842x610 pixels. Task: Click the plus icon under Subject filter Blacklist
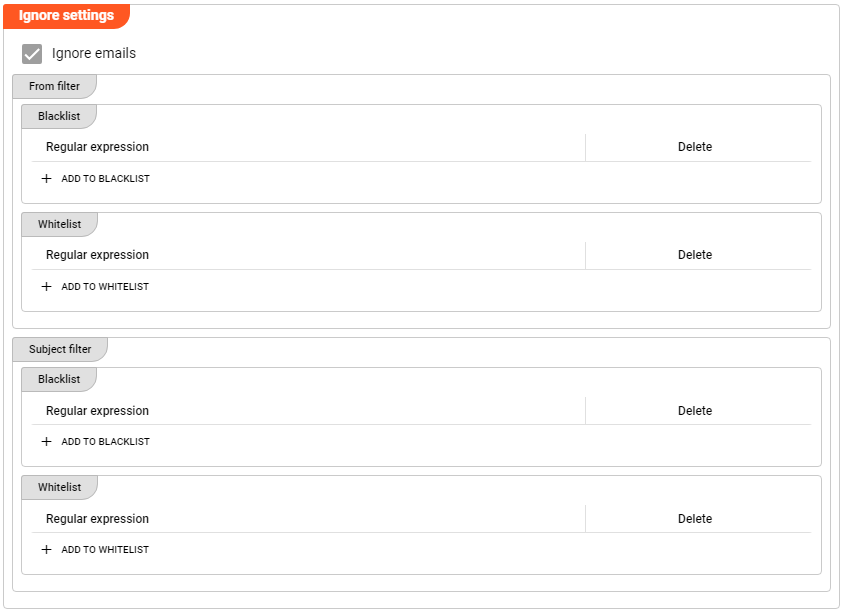pos(46,442)
